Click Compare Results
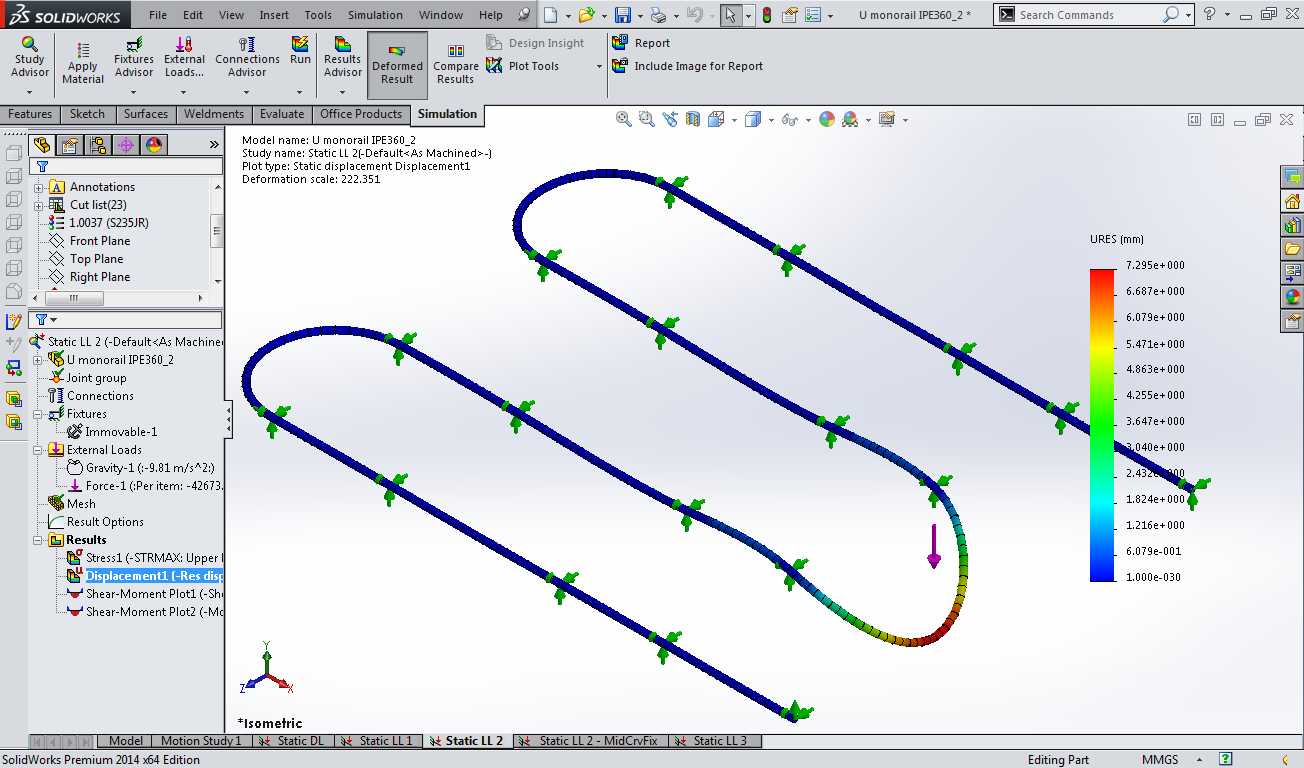The width and height of the screenshot is (1304, 768). click(455, 65)
